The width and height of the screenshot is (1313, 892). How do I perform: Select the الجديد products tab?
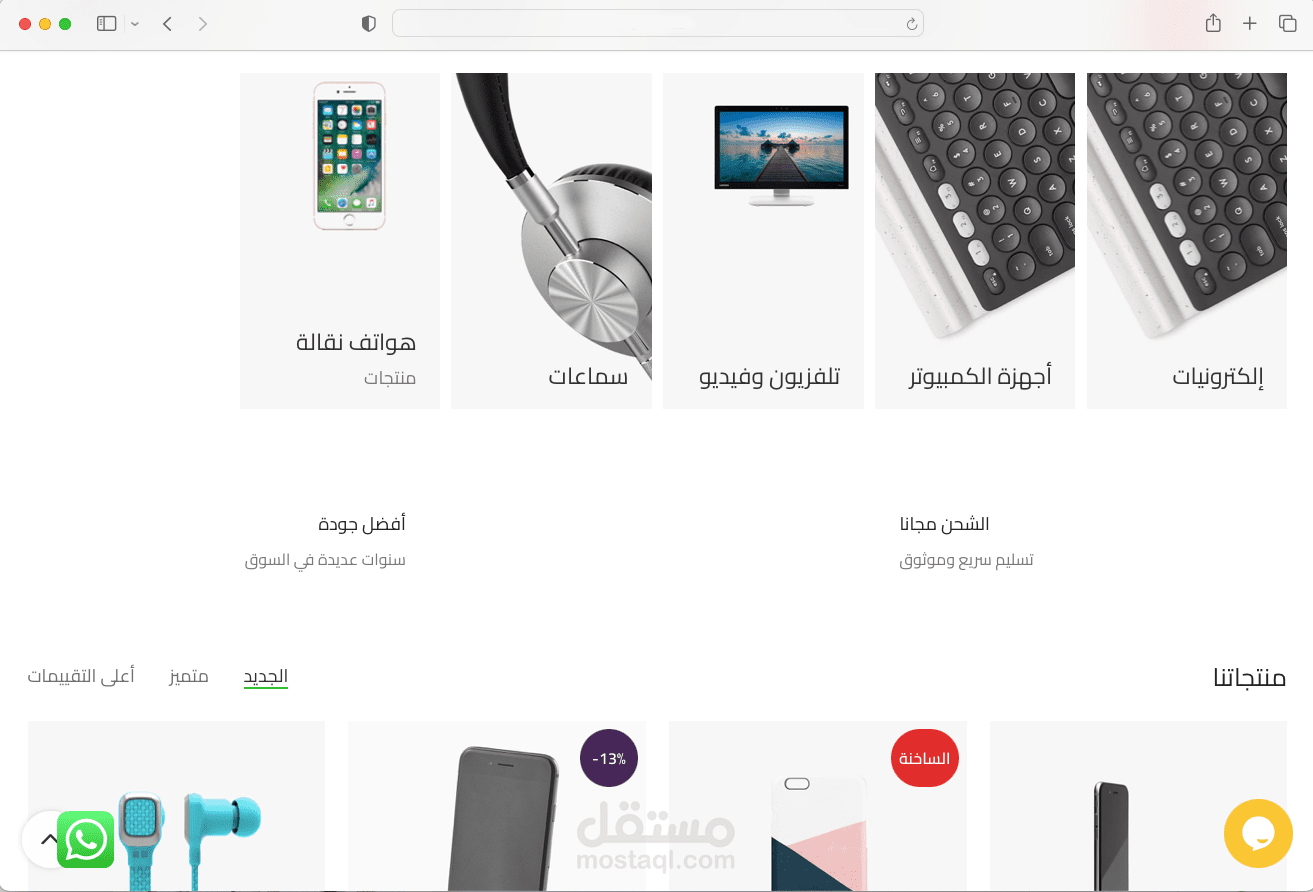coord(266,677)
